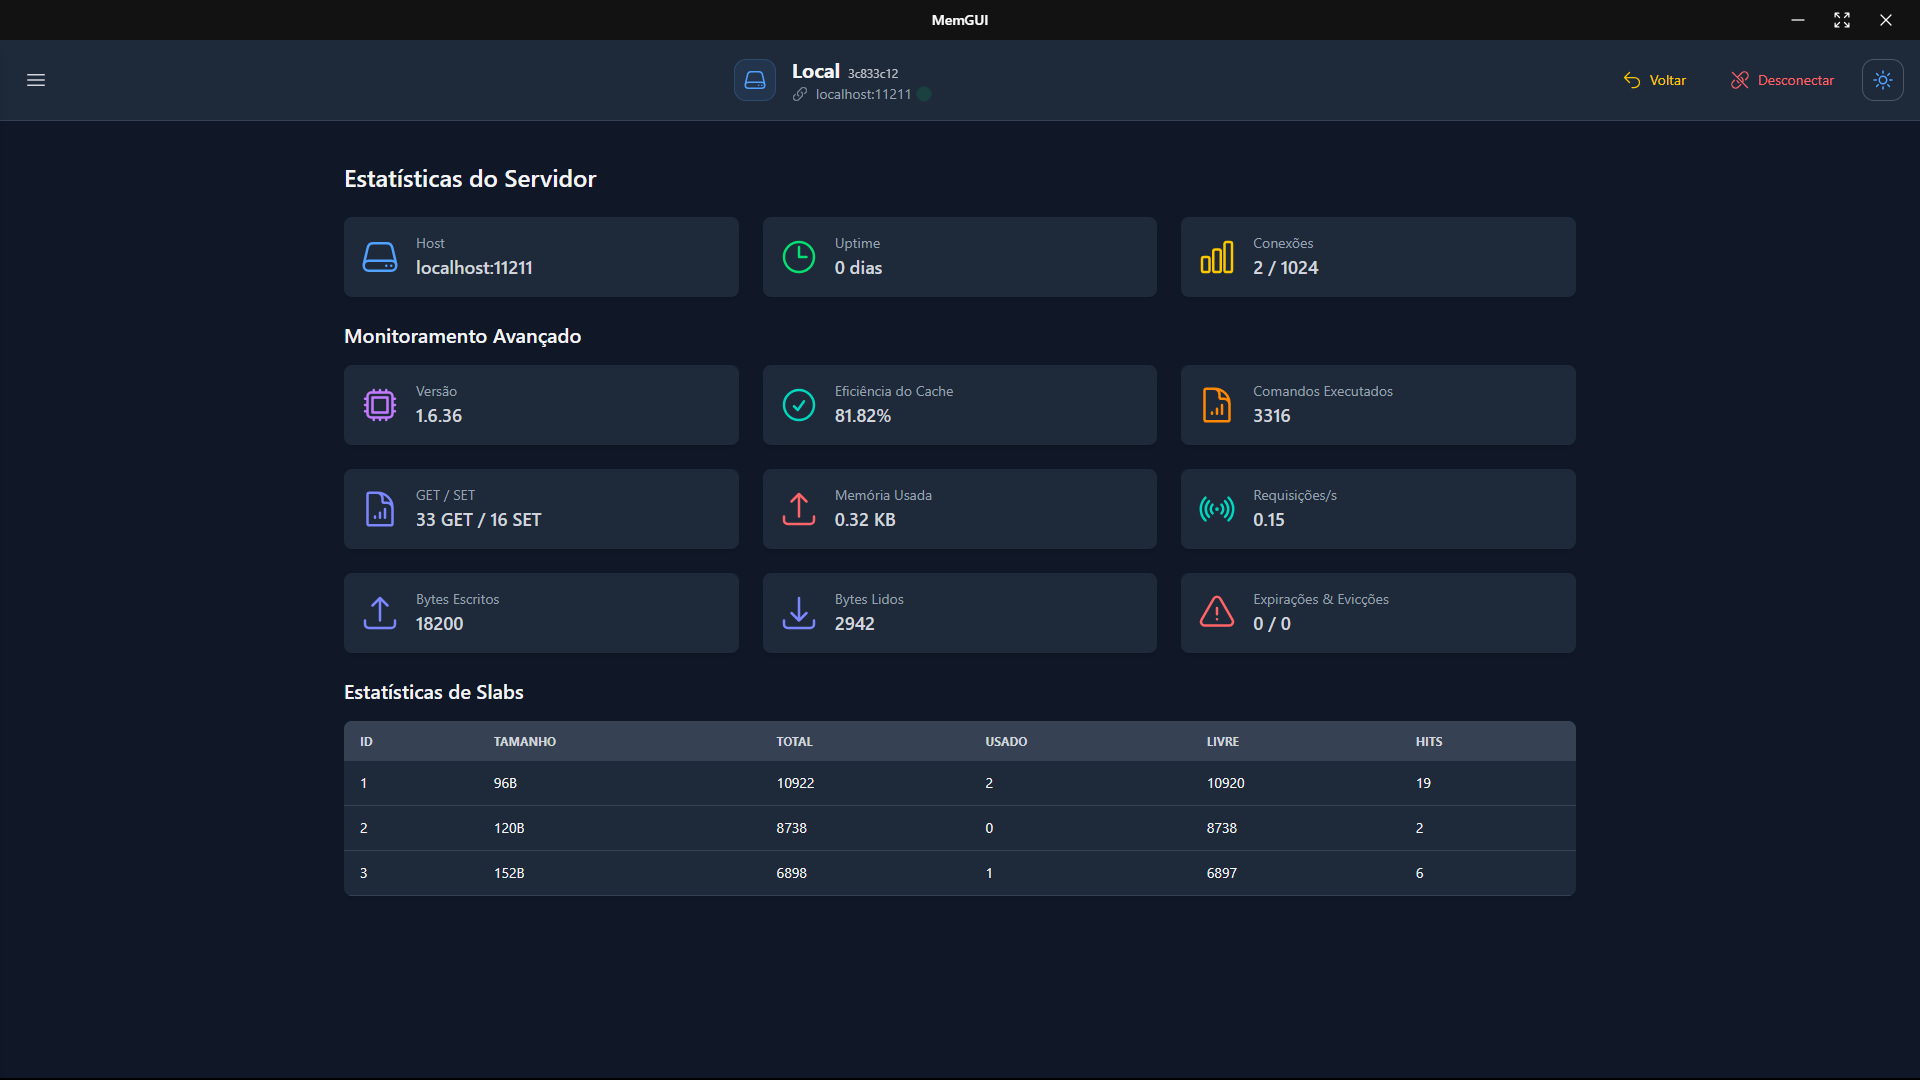The height and width of the screenshot is (1080, 1920).
Task: Click the Comandos Executados value 3316
Action: tap(1272, 416)
